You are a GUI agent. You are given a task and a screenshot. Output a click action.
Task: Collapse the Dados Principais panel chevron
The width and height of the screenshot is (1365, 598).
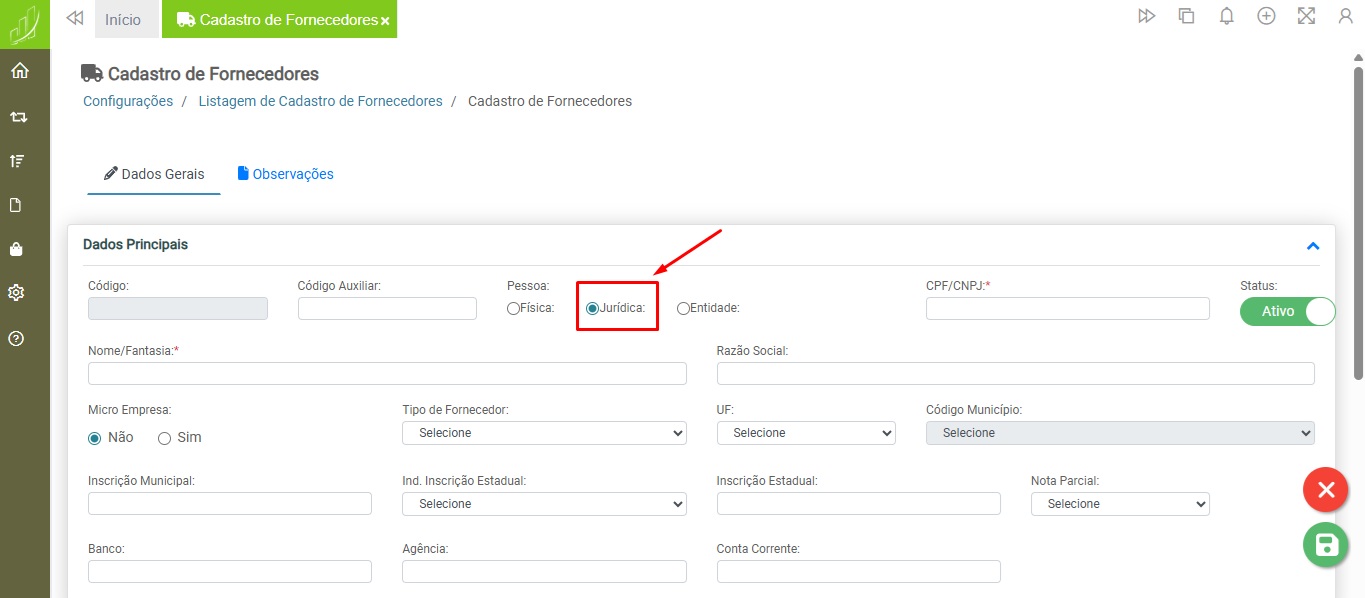coord(1313,246)
